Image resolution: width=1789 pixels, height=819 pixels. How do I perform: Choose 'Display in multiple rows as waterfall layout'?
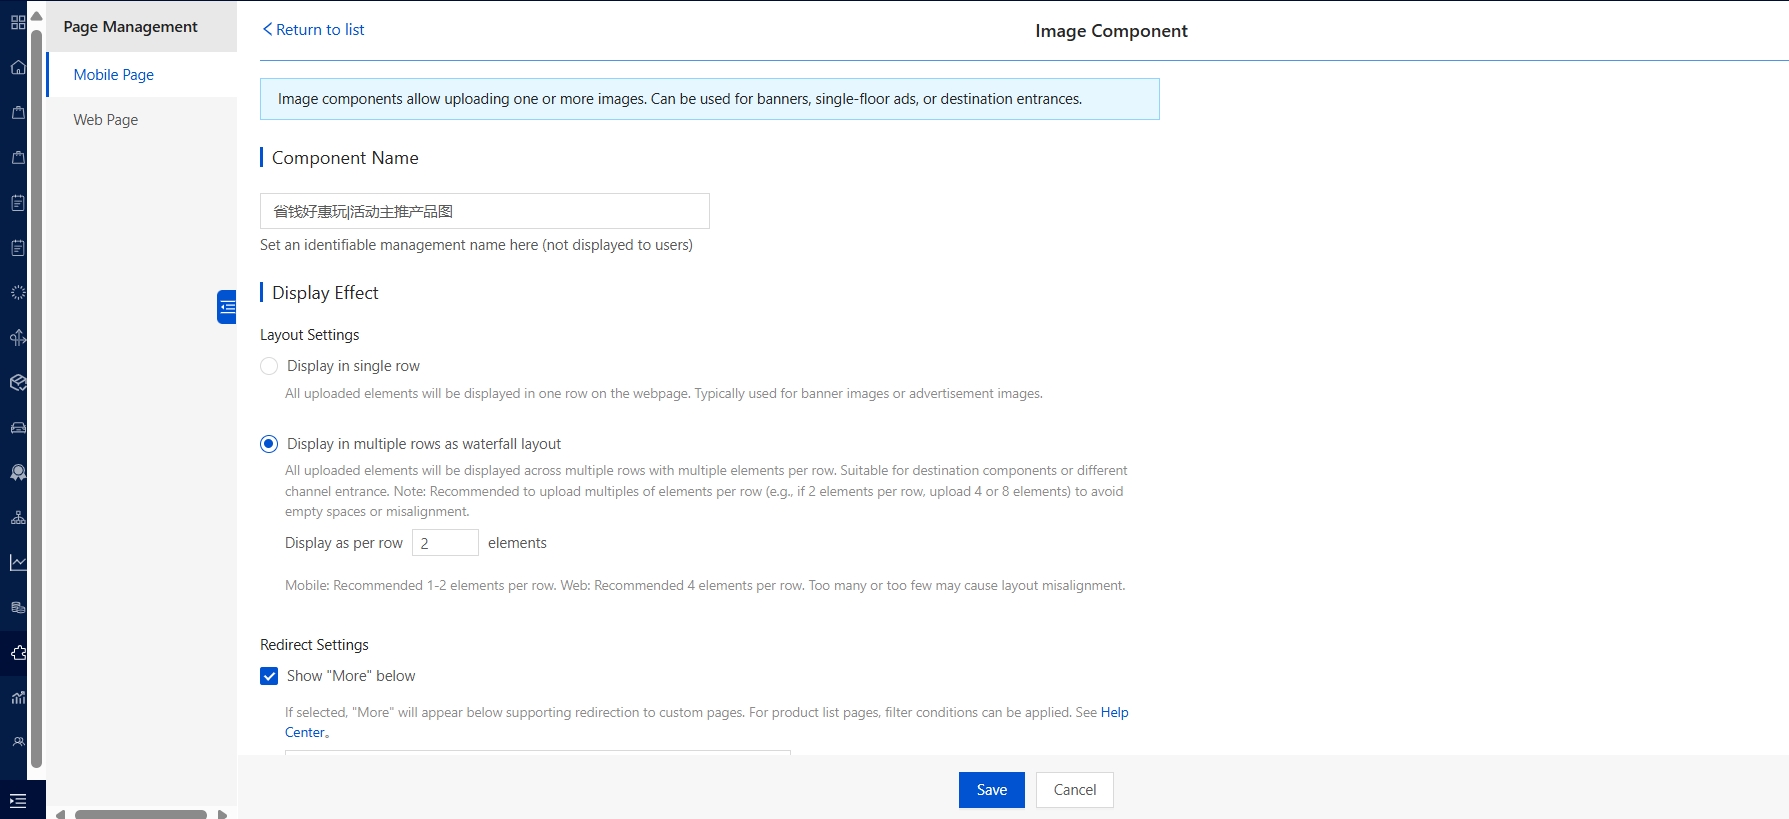click(269, 444)
